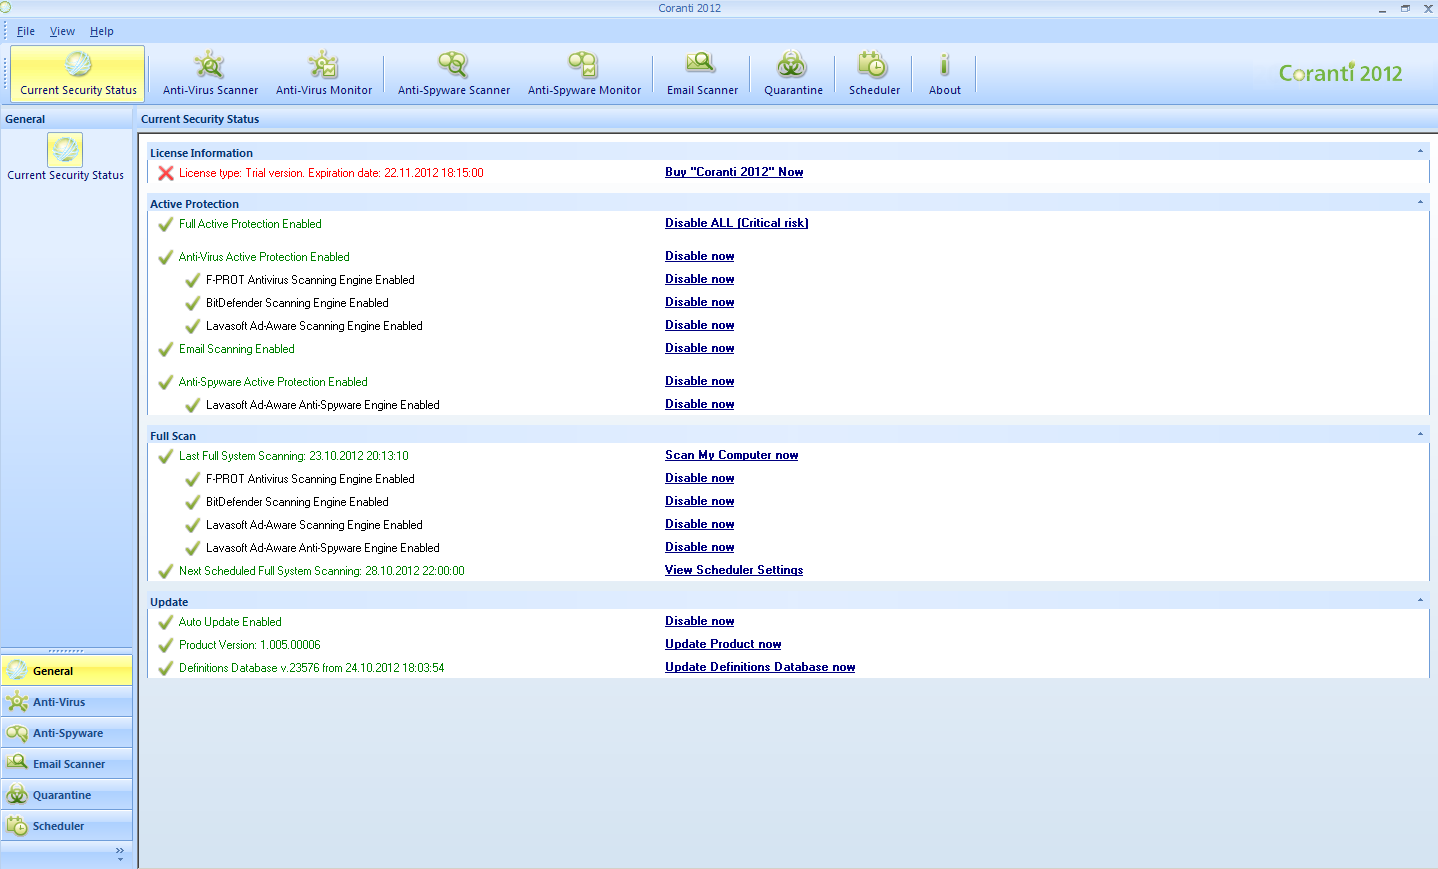This screenshot has width=1438, height=869.
Task: Expand the sidebar overflow chevron at bottom
Action: point(120,853)
